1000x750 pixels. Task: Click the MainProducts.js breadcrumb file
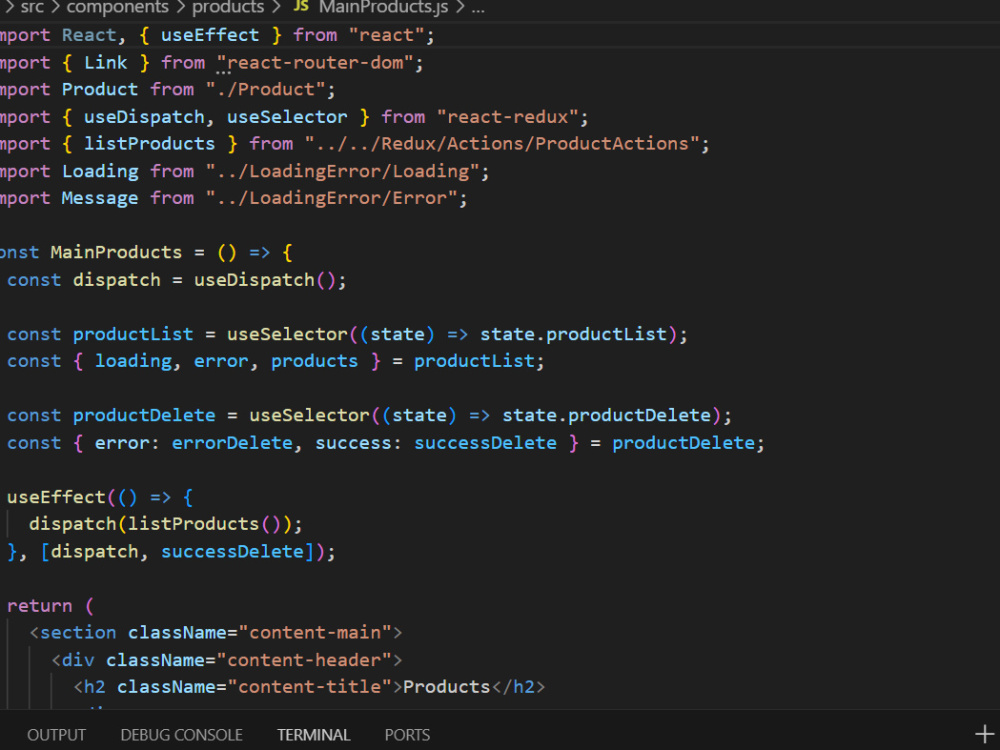click(x=383, y=7)
